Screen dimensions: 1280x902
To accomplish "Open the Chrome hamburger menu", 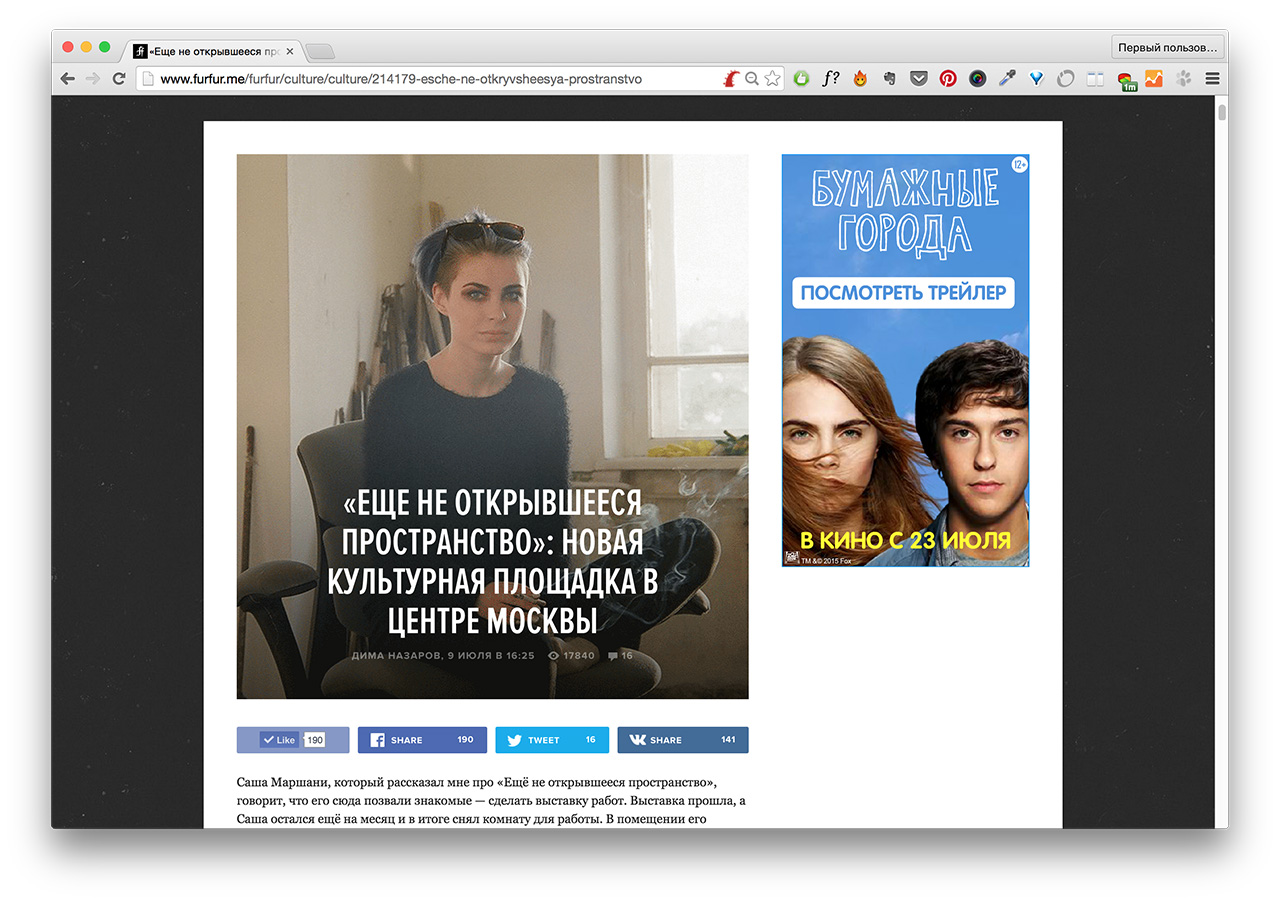I will 1212,78.
